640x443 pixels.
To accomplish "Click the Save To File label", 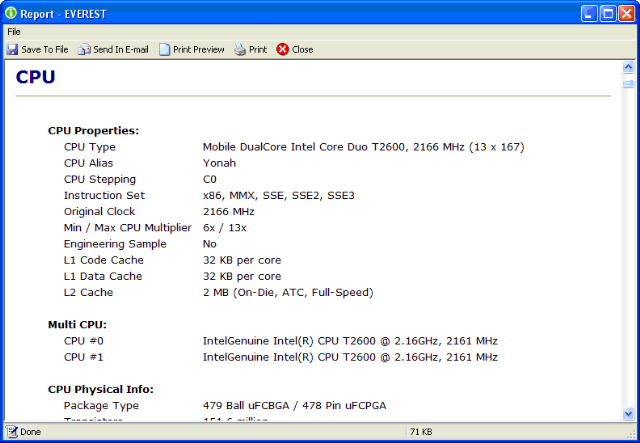I will pyautogui.click(x=45, y=50).
